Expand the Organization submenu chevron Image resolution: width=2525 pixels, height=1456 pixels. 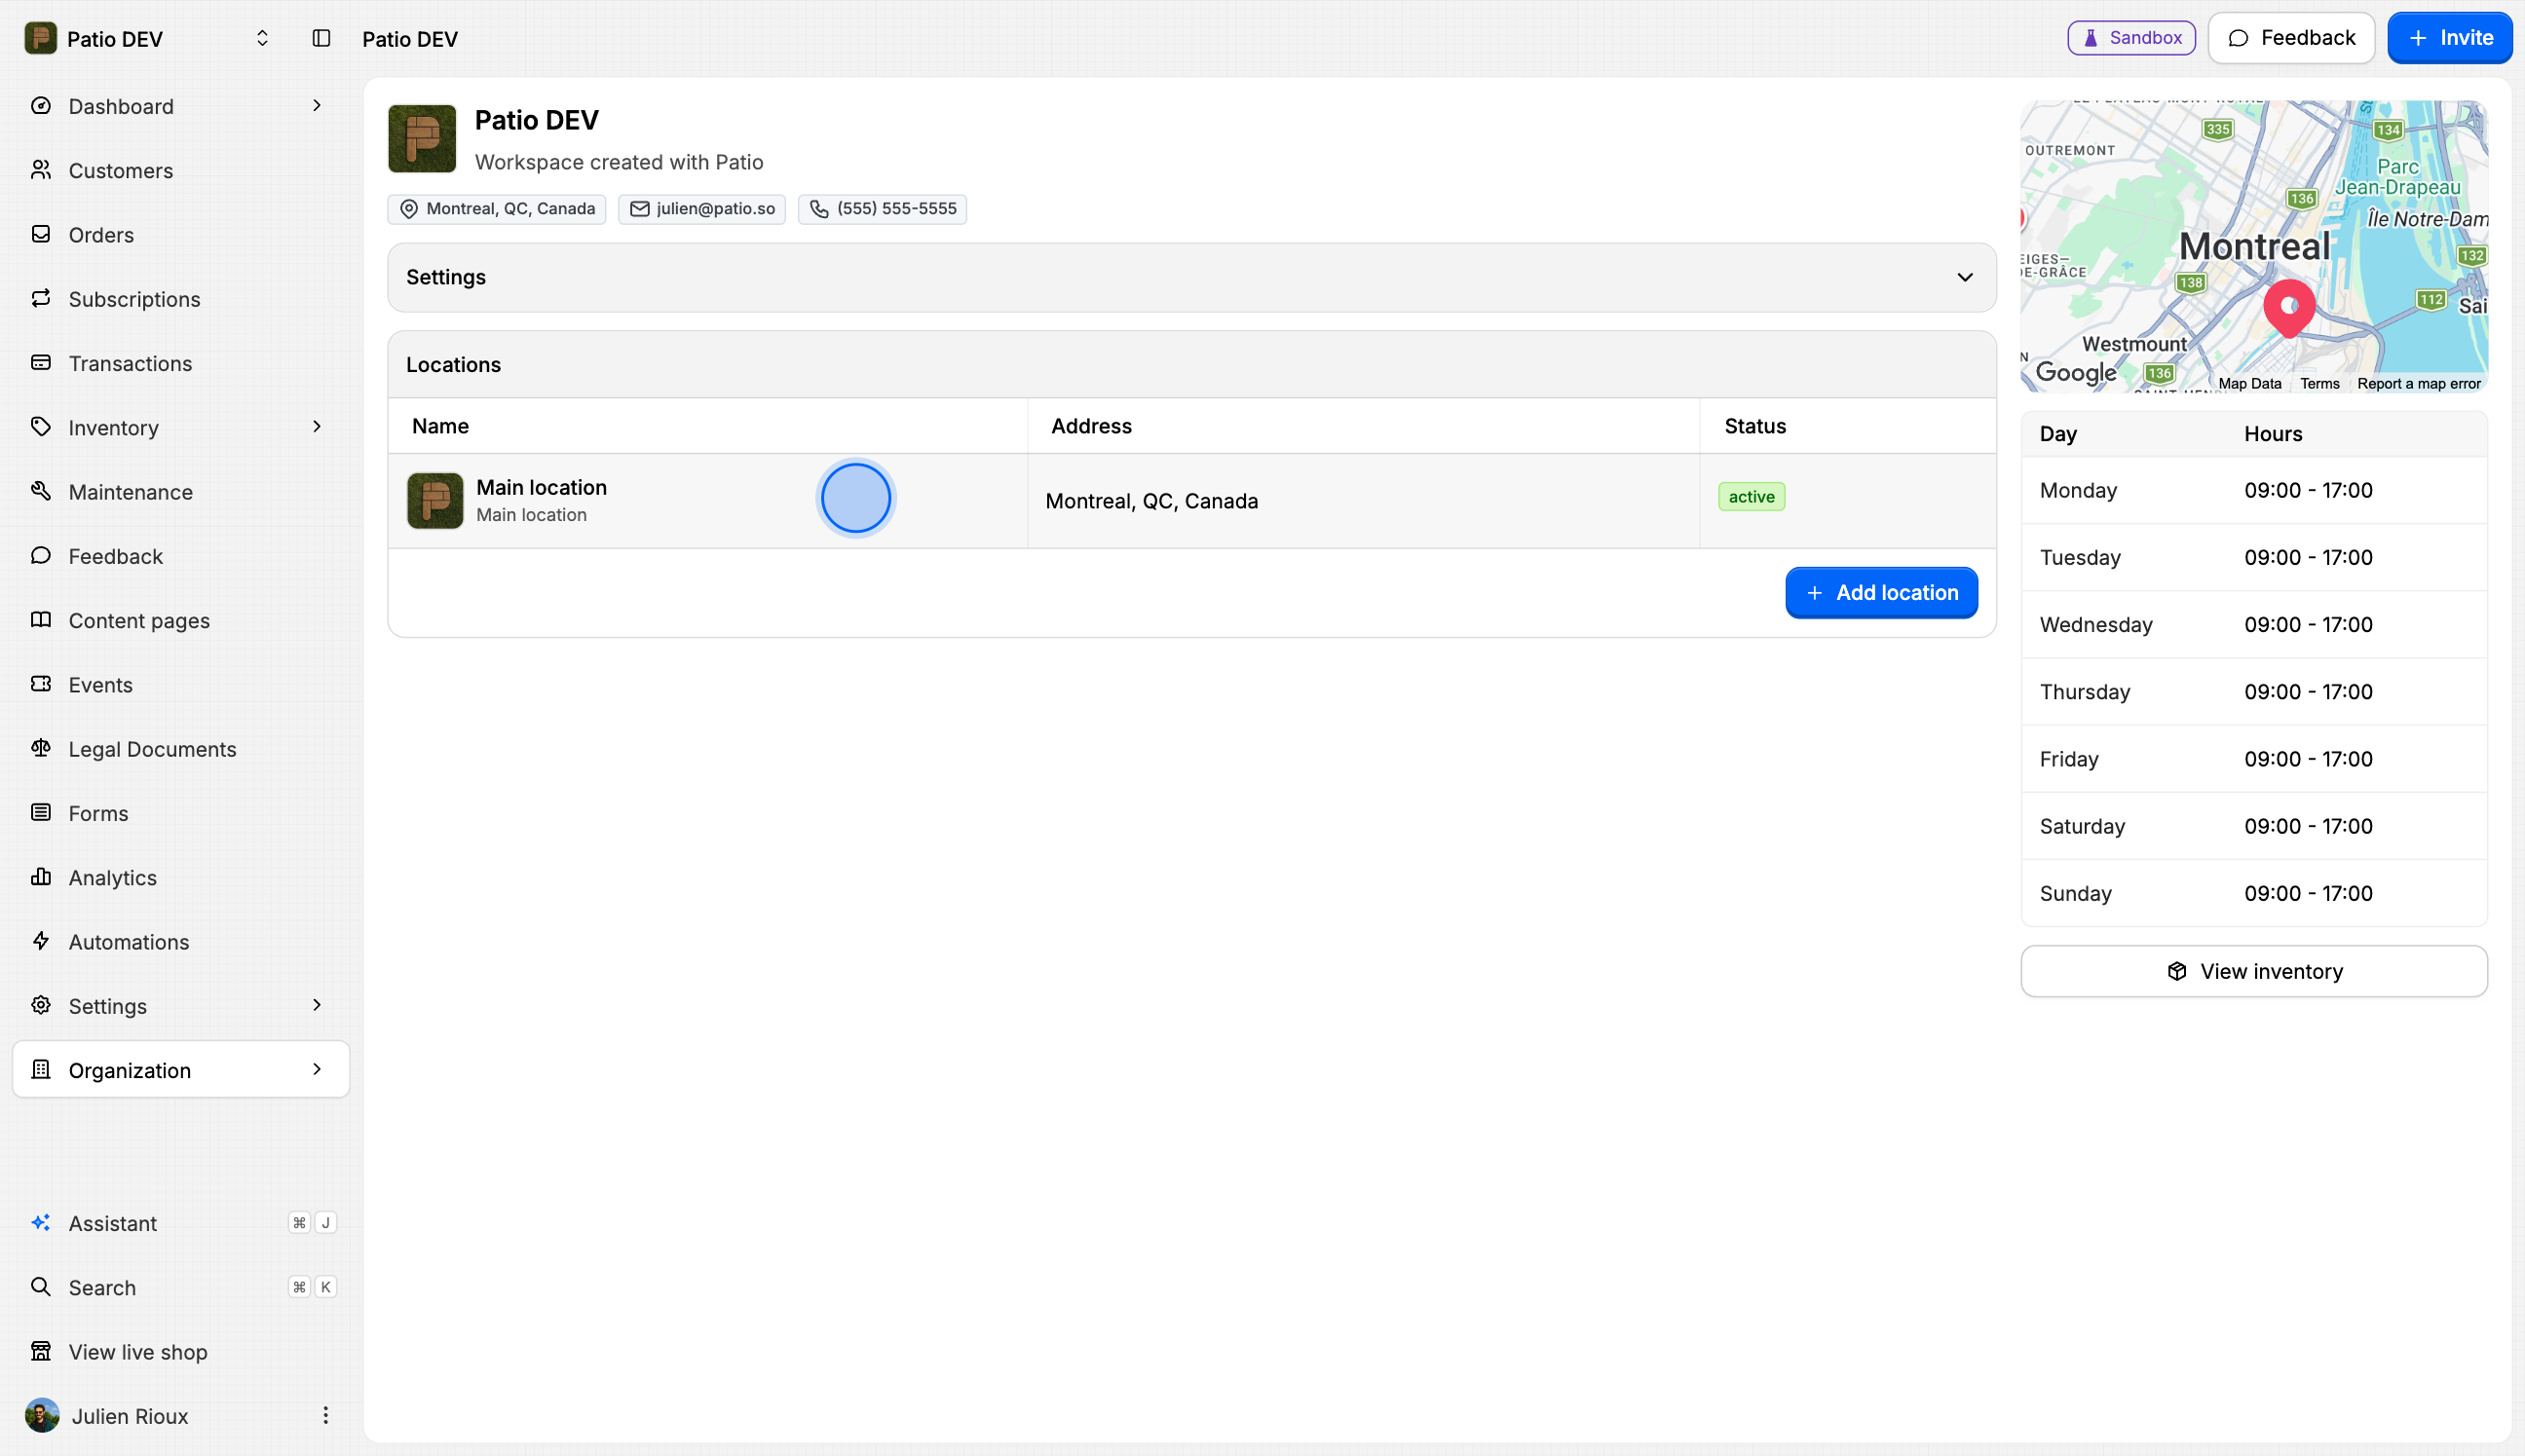tap(317, 1070)
